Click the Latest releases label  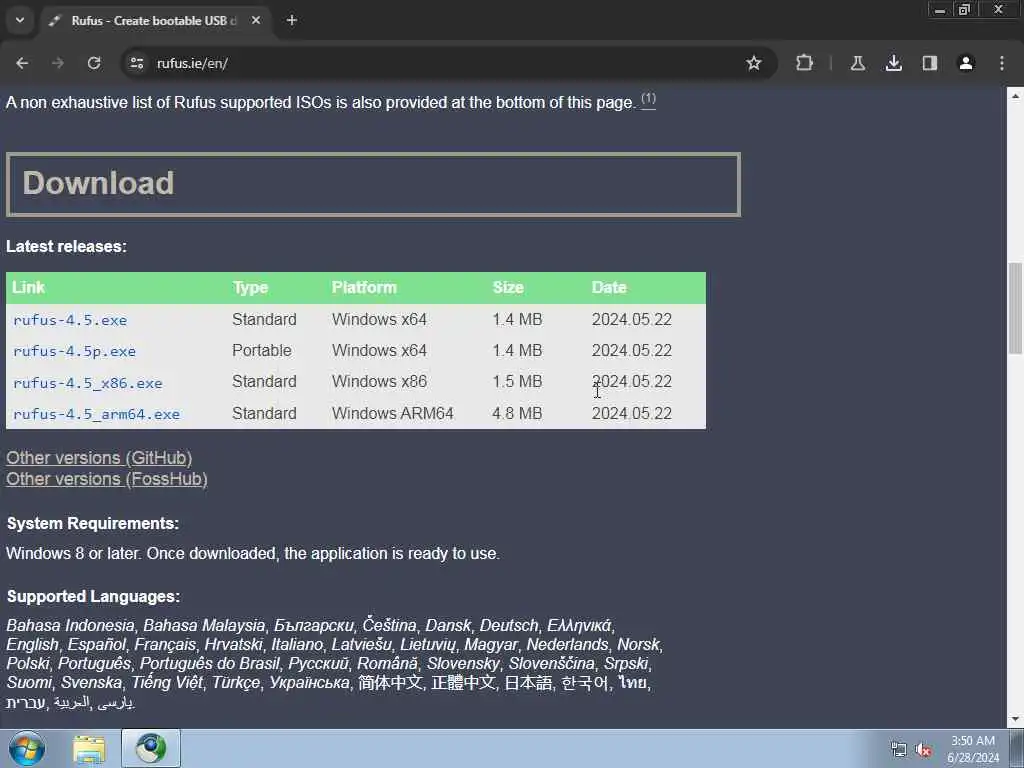67,246
